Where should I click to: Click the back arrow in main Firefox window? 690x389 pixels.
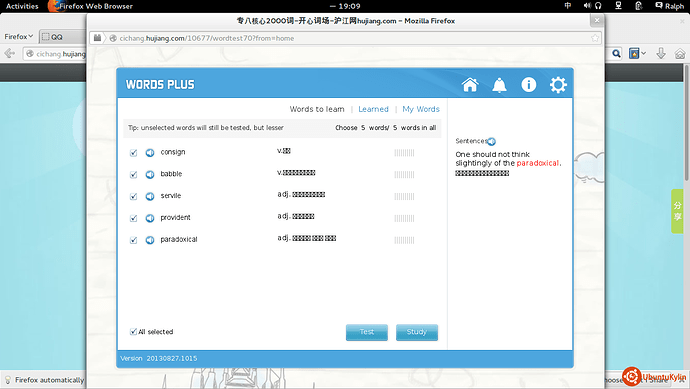(x=9, y=54)
